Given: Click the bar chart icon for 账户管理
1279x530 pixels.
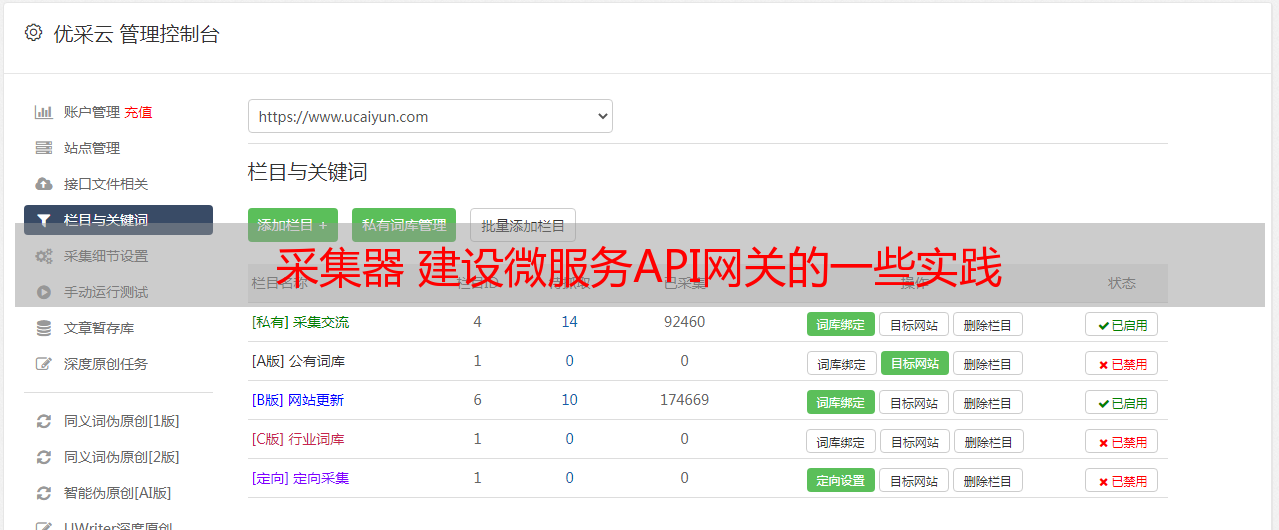Looking at the screenshot, I should [44, 112].
